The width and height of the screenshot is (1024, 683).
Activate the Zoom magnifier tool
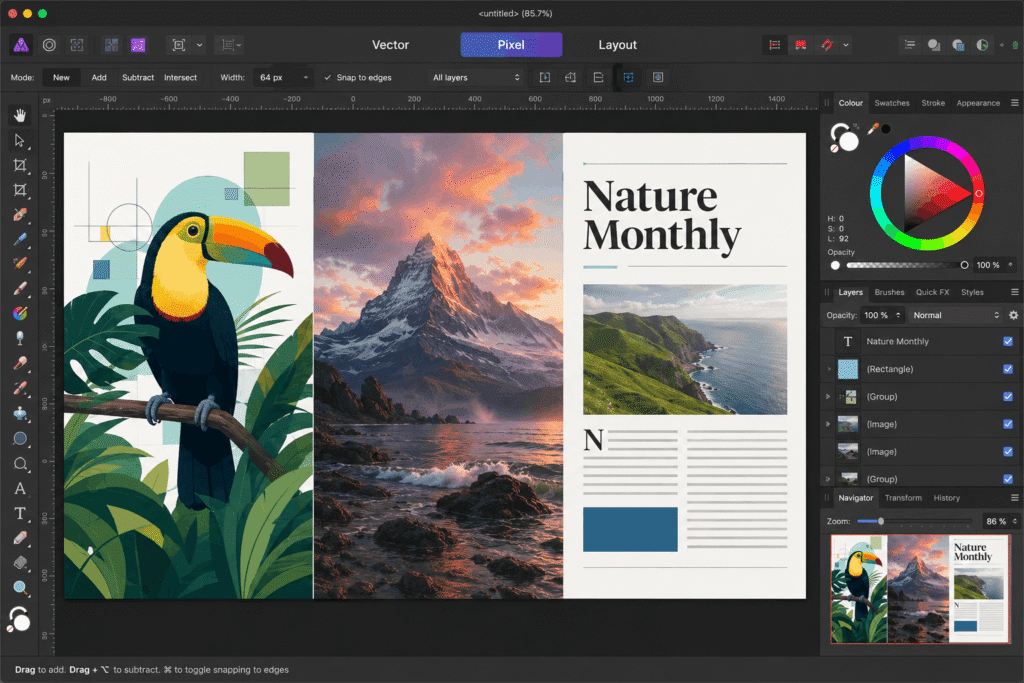coord(20,588)
